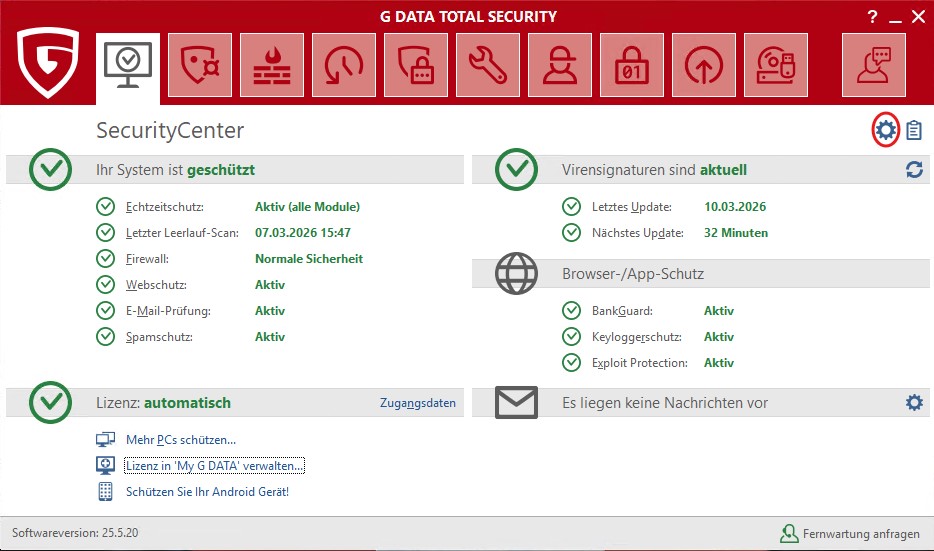This screenshot has width=934, height=551.
Task: Open the support chat person tab
Action: (x=874, y=65)
